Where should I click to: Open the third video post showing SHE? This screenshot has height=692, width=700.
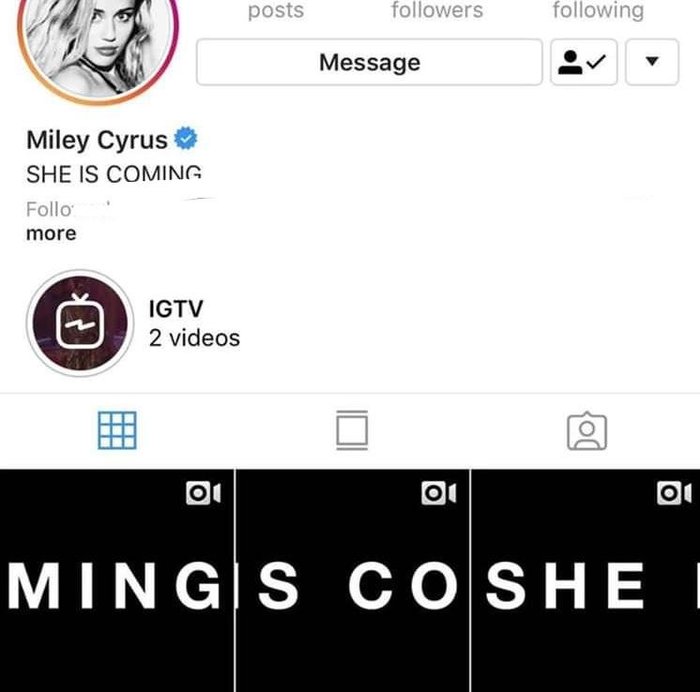586,580
